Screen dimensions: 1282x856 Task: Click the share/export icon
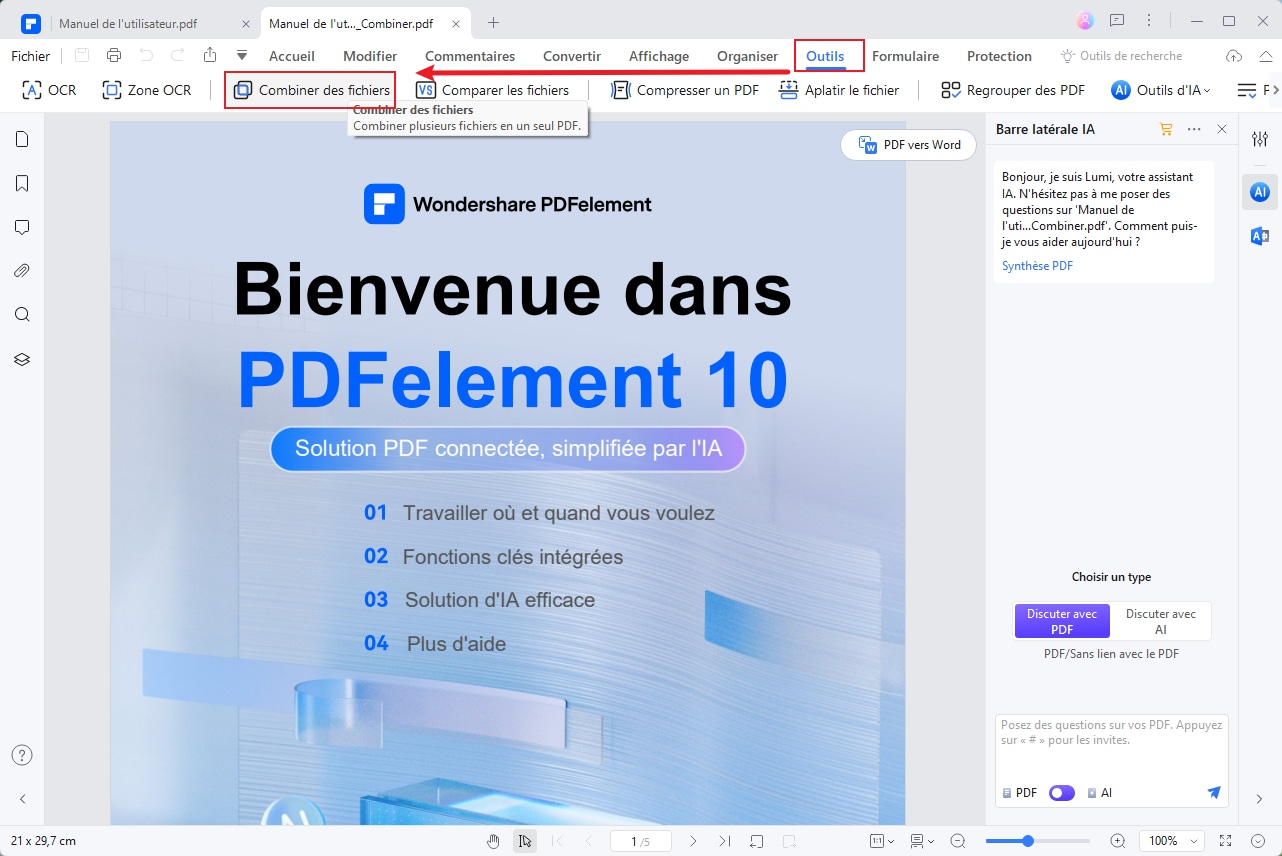click(209, 56)
